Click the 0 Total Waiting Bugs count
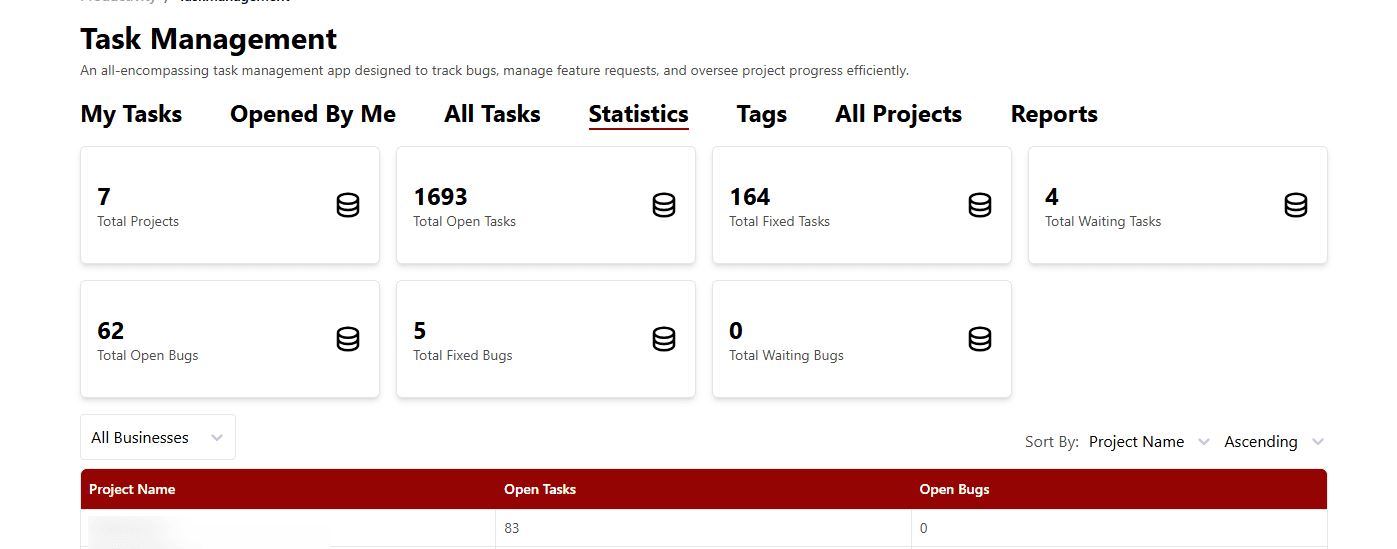Viewport: 1397px width, 549px height. coord(736,330)
